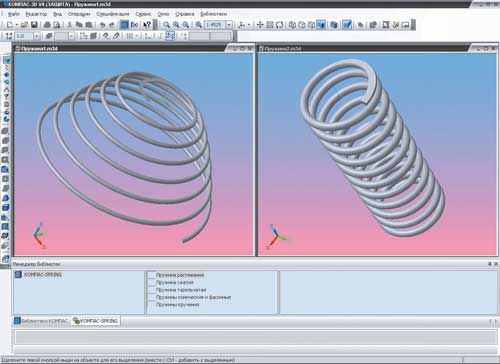Switch to the KOMPAS-SPRING library tab
Viewport: 500px width, 364px height.
pyautogui.click(x=95, y=321)
